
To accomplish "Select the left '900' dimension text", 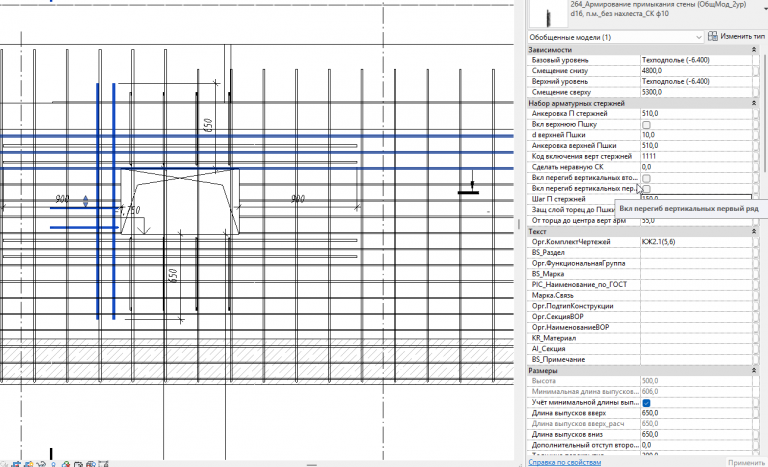I will pos(62,199).
